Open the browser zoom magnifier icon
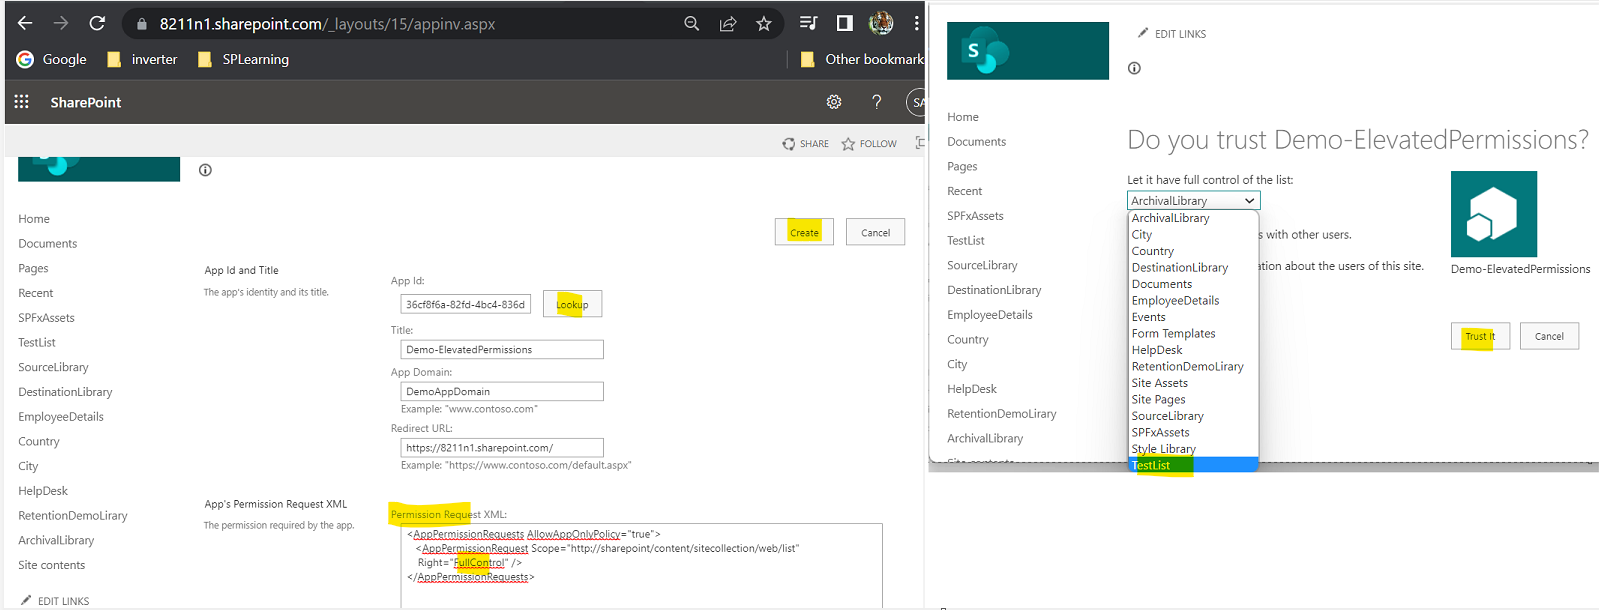 pos(691,23)
